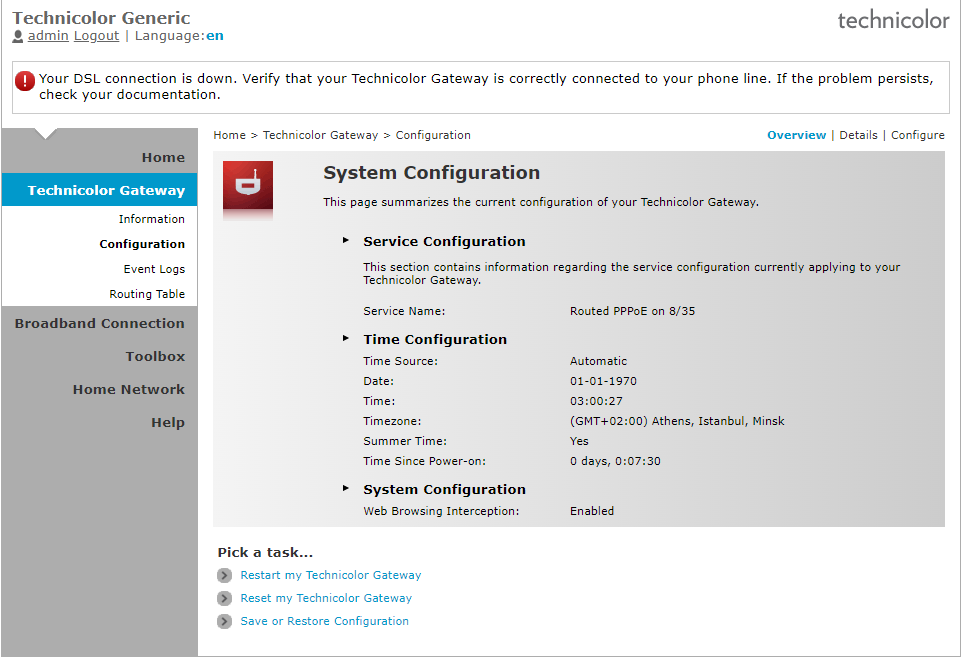Click the red DSL error alert icon
Image resolution: width=979 pixels, height=669 pixels.
coord(25,81)
